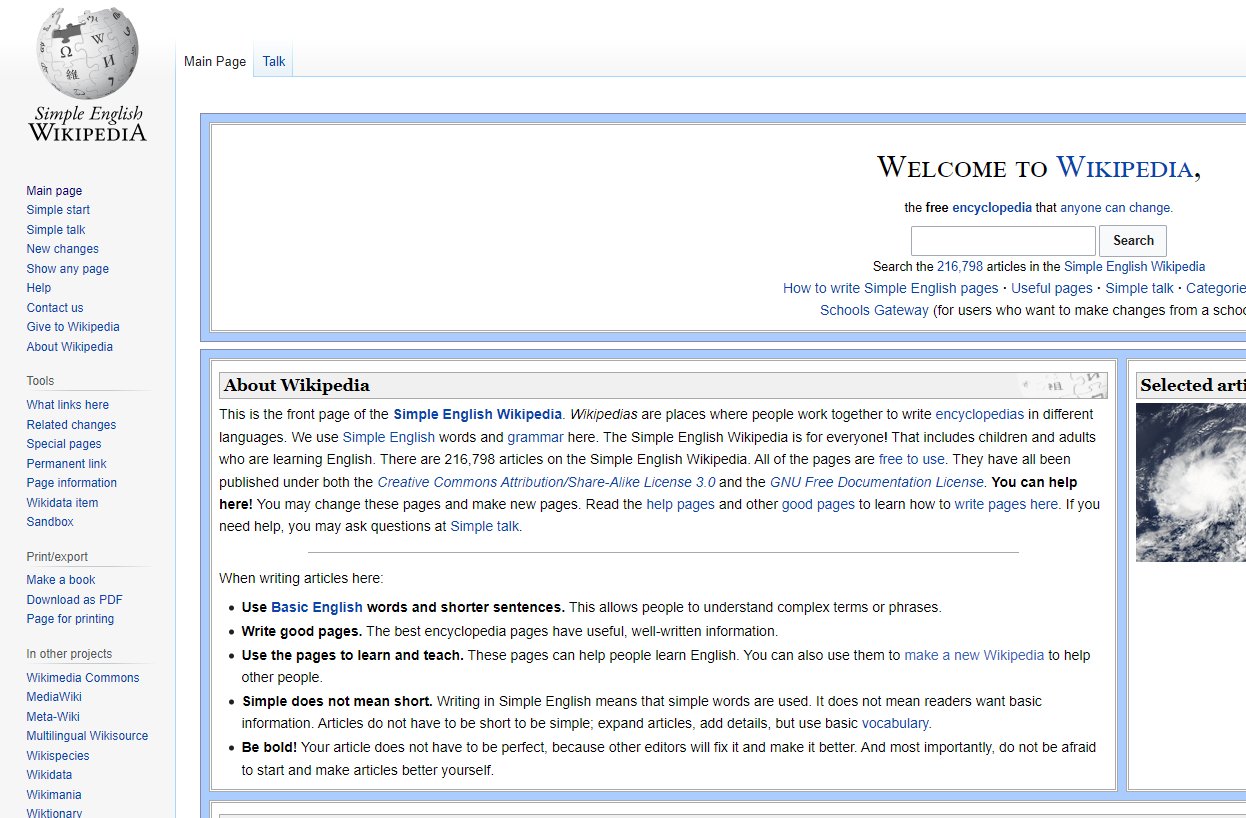This screenshot has height=818, width=1246.
Task: Click Give to Wikipedia link
Action: point(73,327)
